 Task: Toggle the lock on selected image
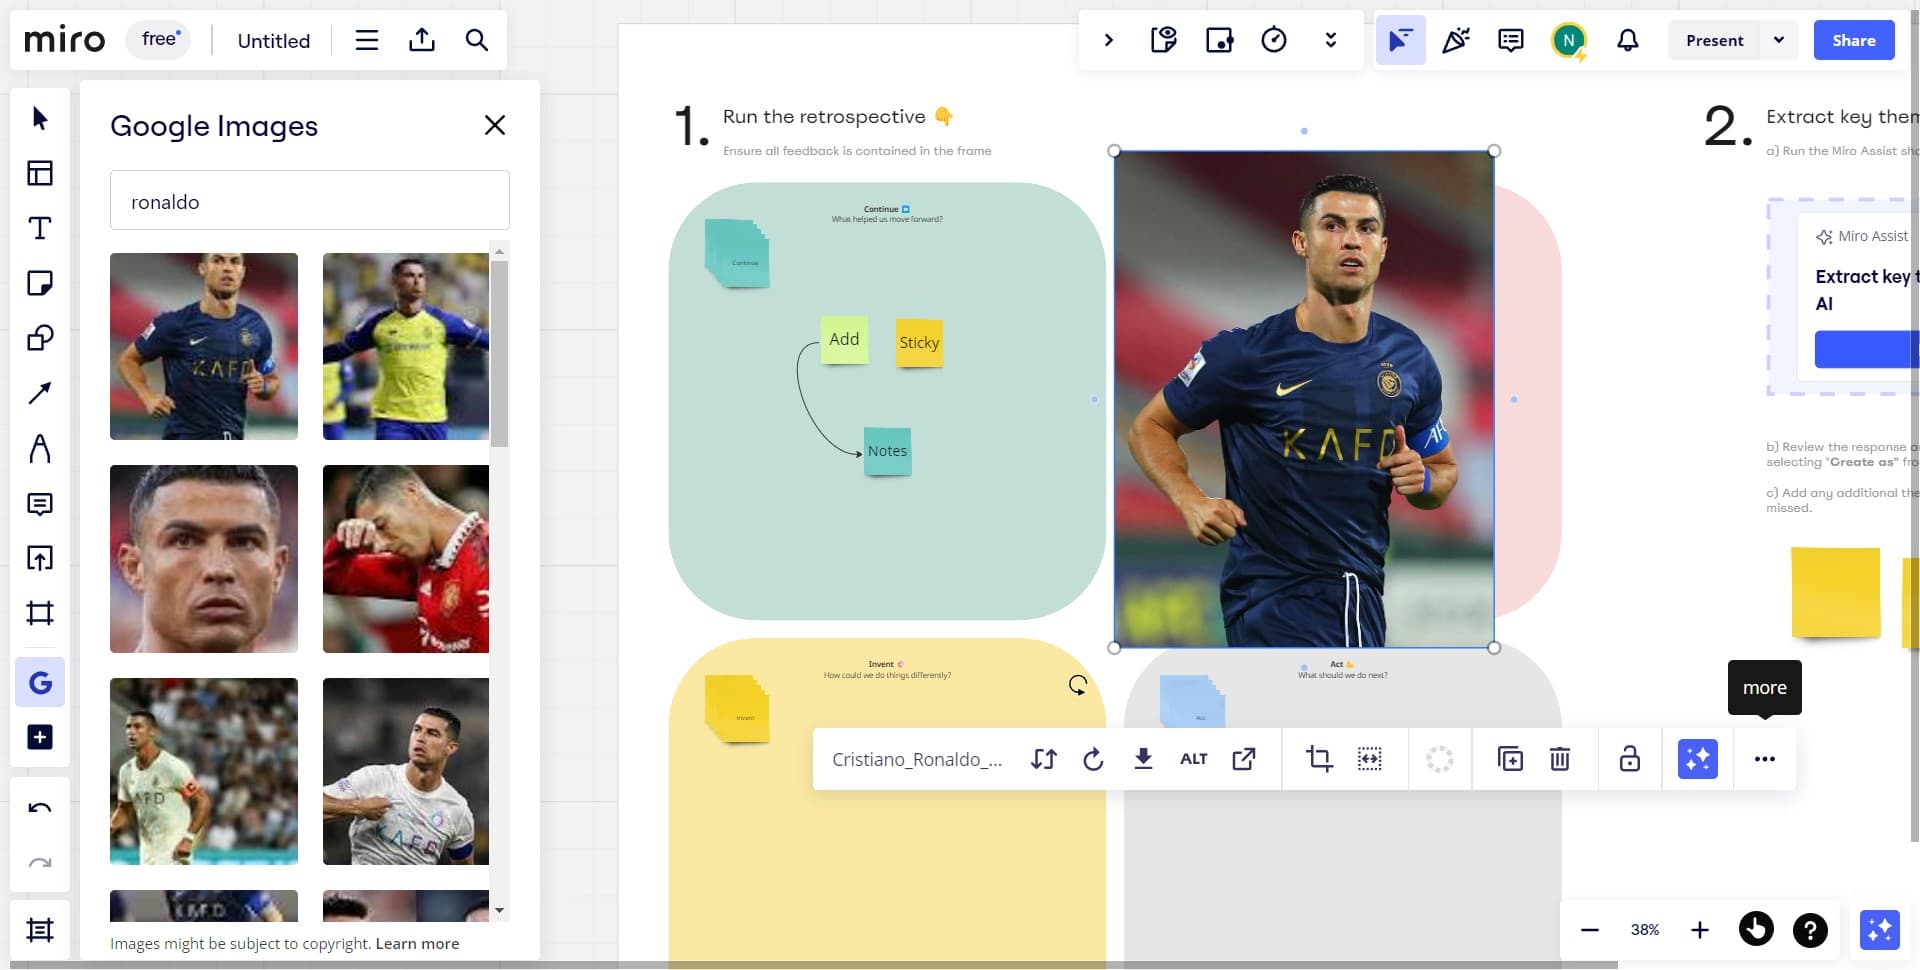[x=1629, y=759]
